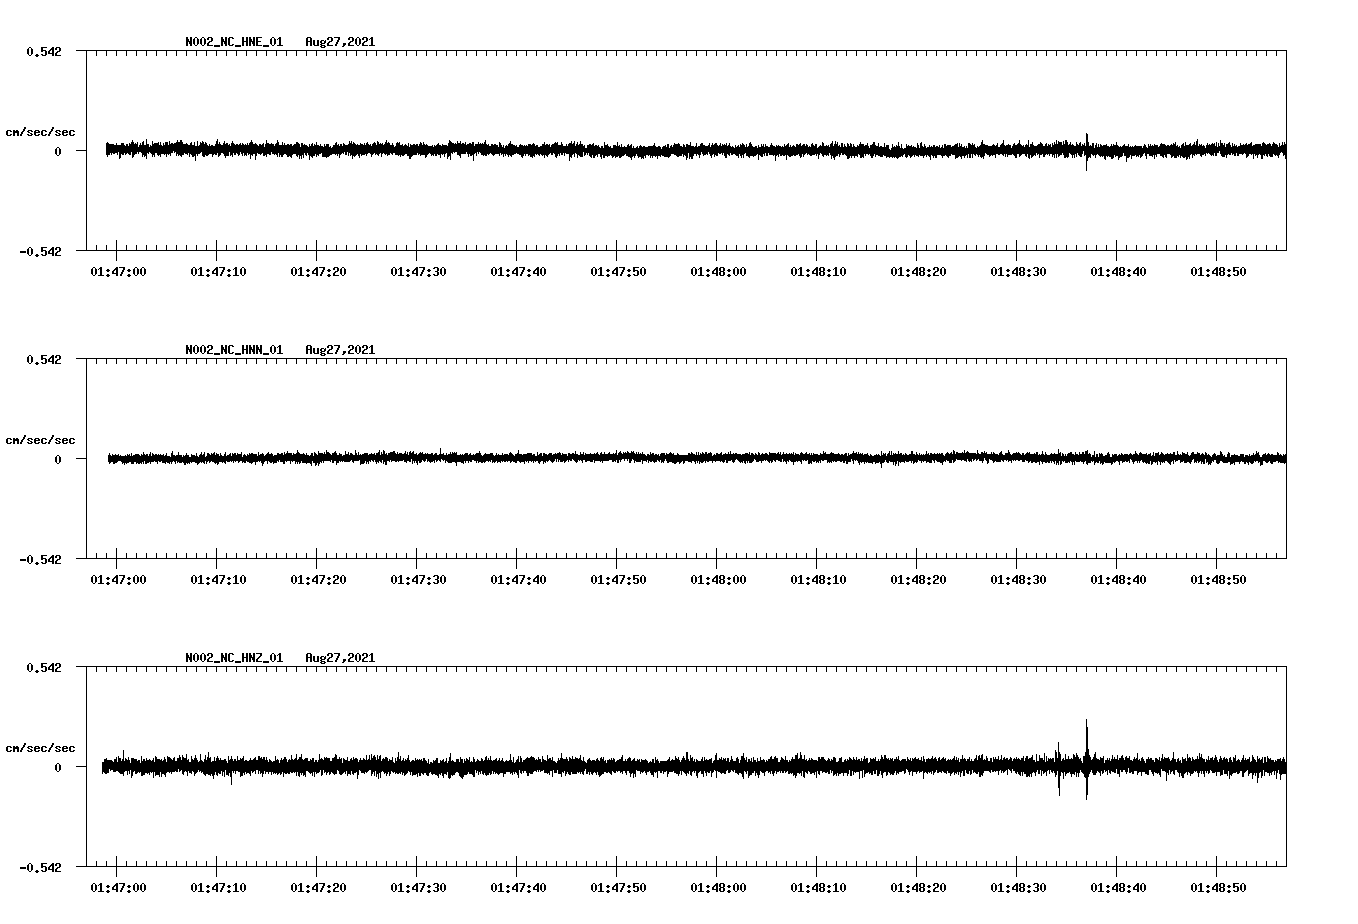This screenshot has width=1358, height=924.
Task: Click the -0.542 lower limit on HNE axis
Action: pyautogui.click(x=40, y=251)
